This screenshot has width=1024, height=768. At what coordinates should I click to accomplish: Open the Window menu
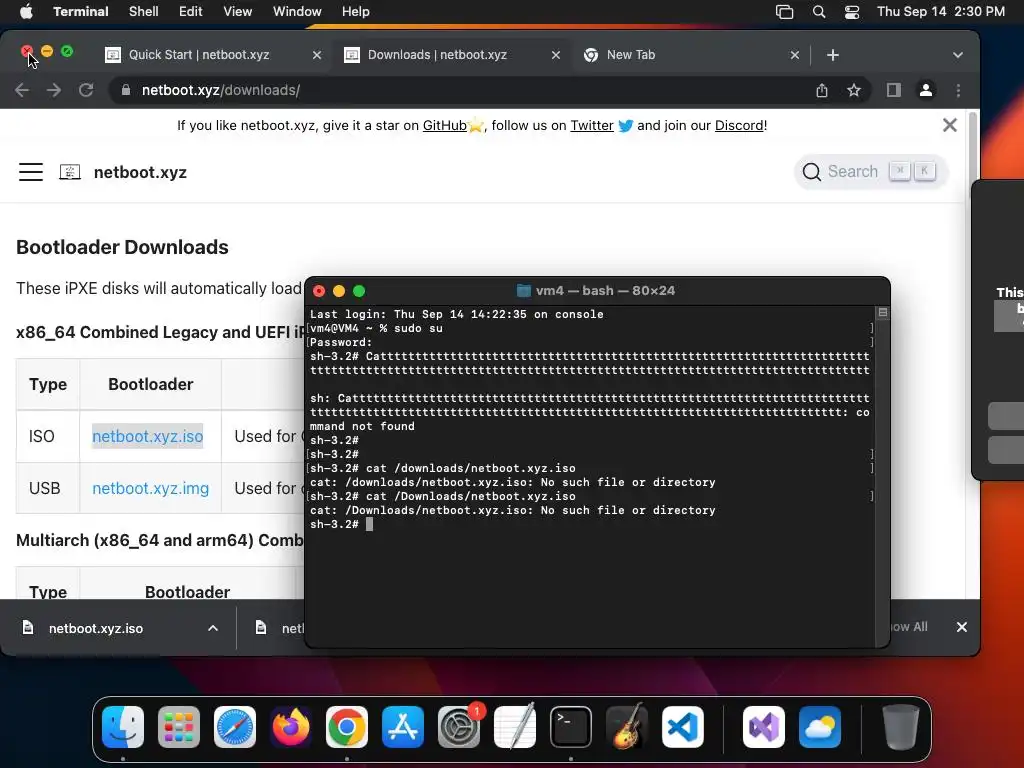click(297, 12)
